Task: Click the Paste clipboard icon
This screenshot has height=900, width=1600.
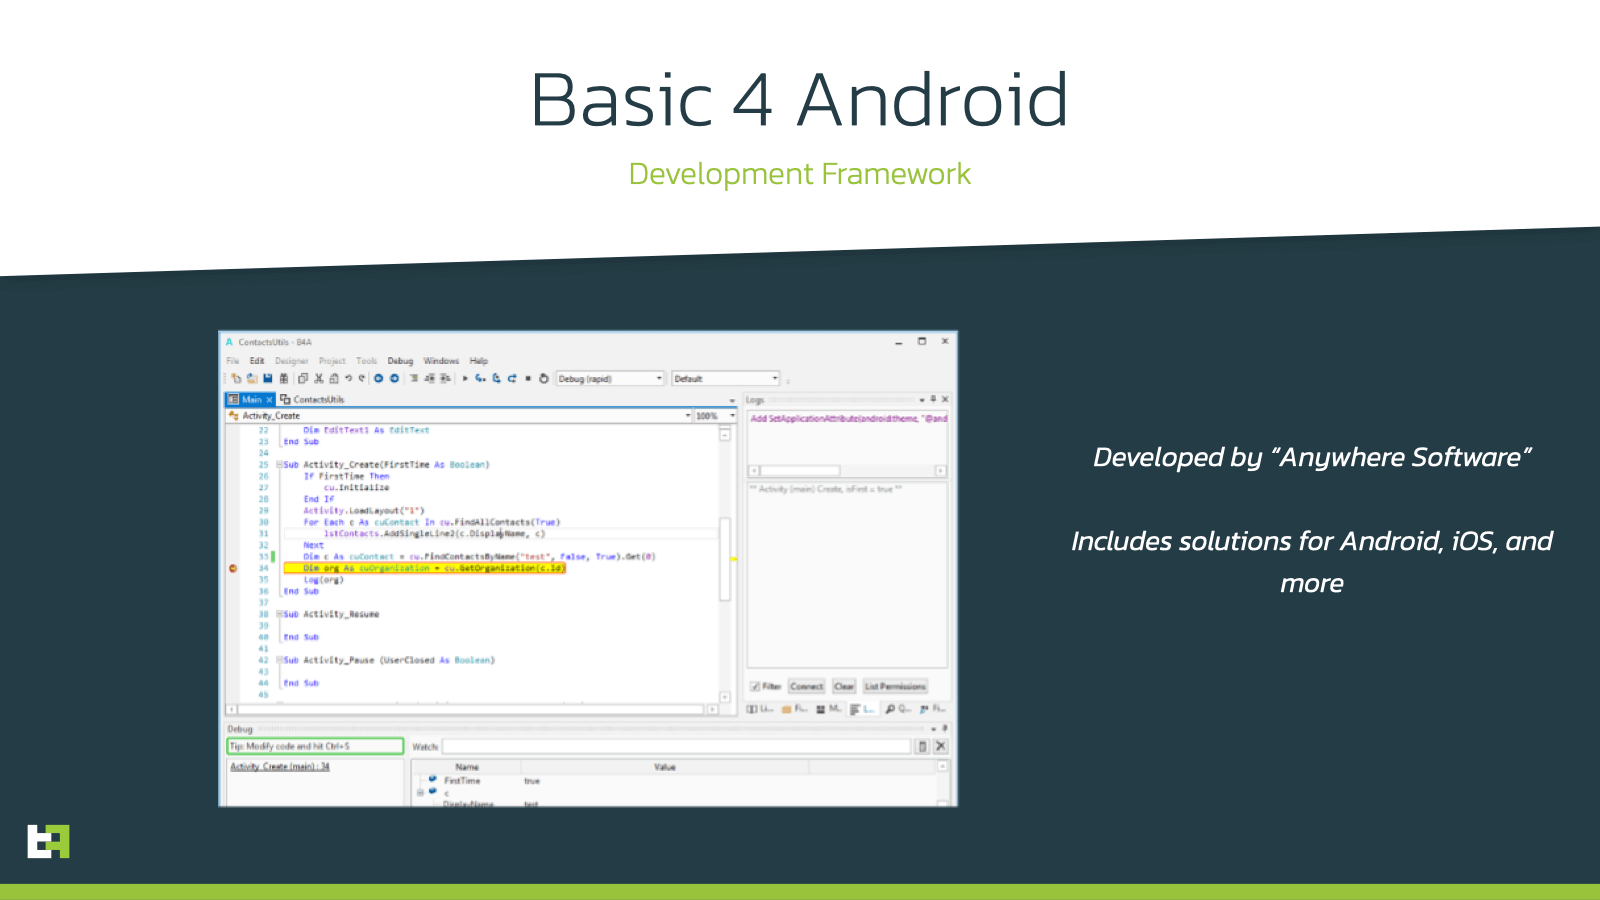Action: (x=334, y=378)
